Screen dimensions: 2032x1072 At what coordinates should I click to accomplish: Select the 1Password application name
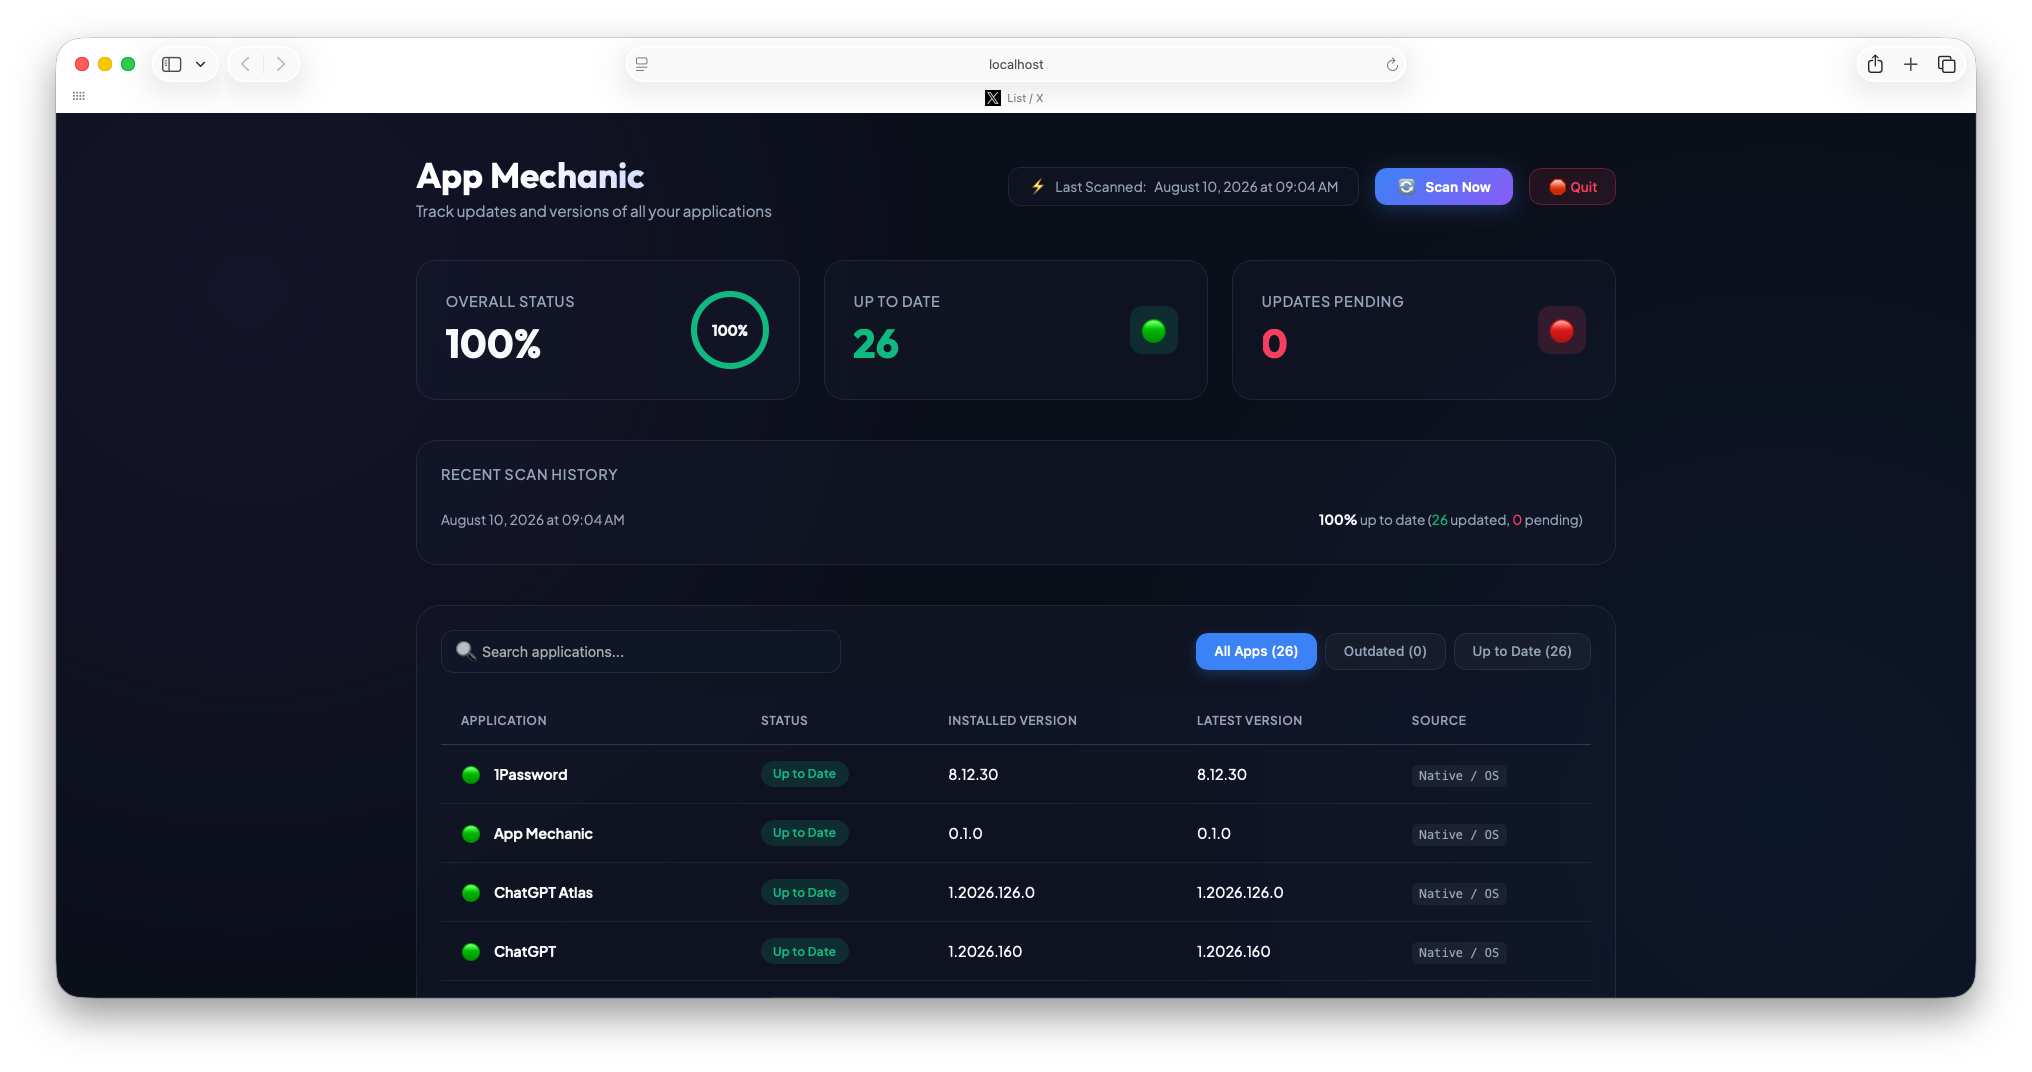[x=530, y=775]
